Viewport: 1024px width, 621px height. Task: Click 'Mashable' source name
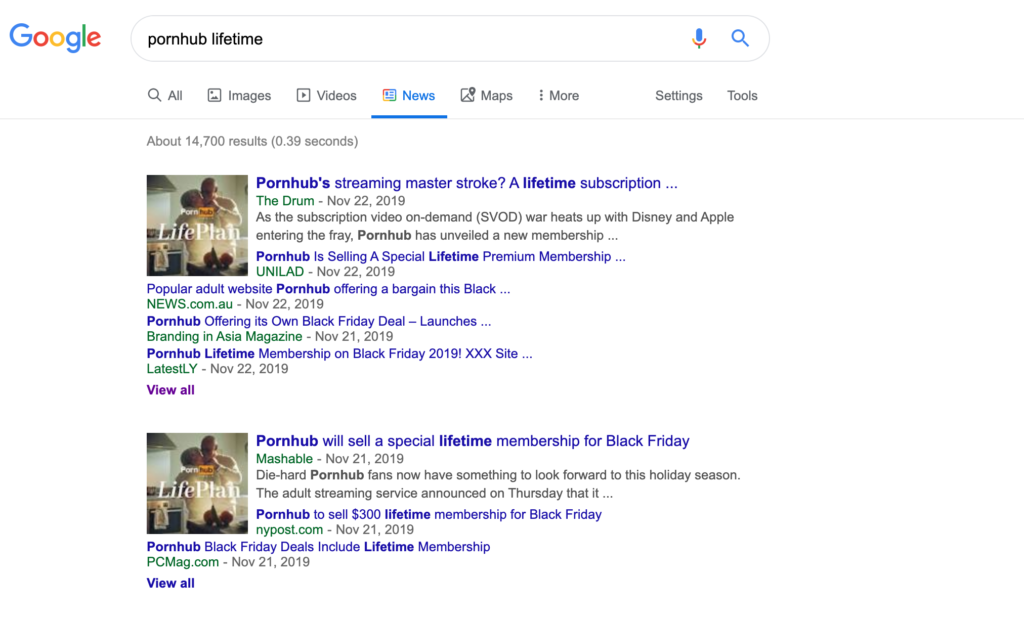(284, 458)
